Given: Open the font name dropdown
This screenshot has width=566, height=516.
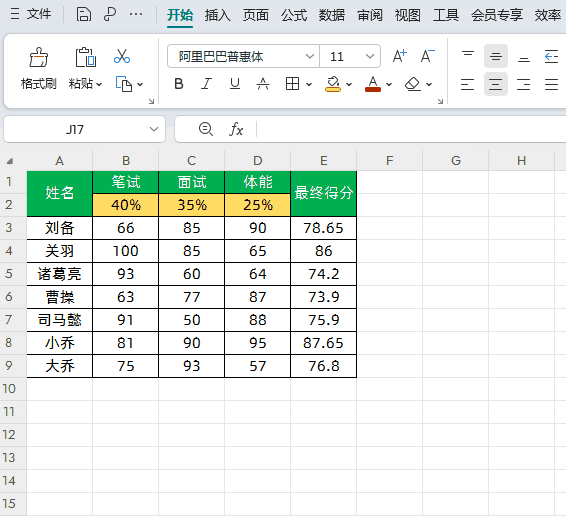Looking at the screenshot, I should click(x=310, y=56).
